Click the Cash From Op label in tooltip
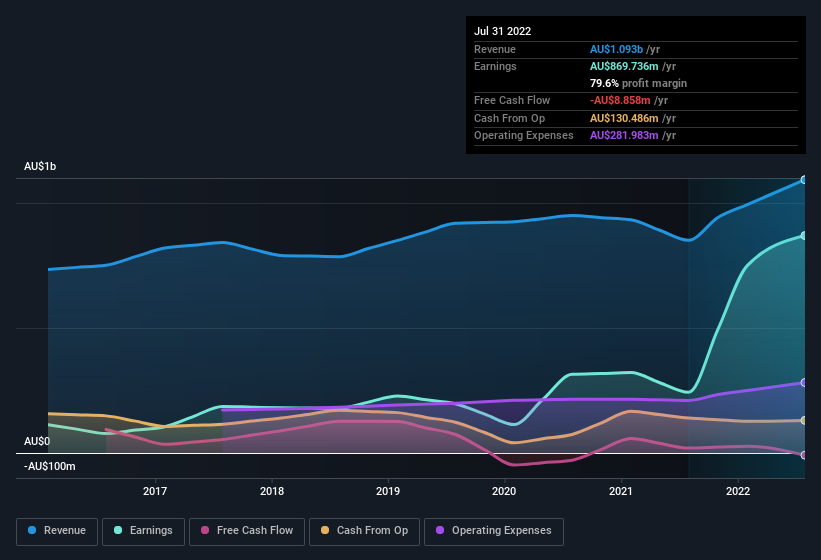Screen dimensions: 821x560 click(509, 118)
